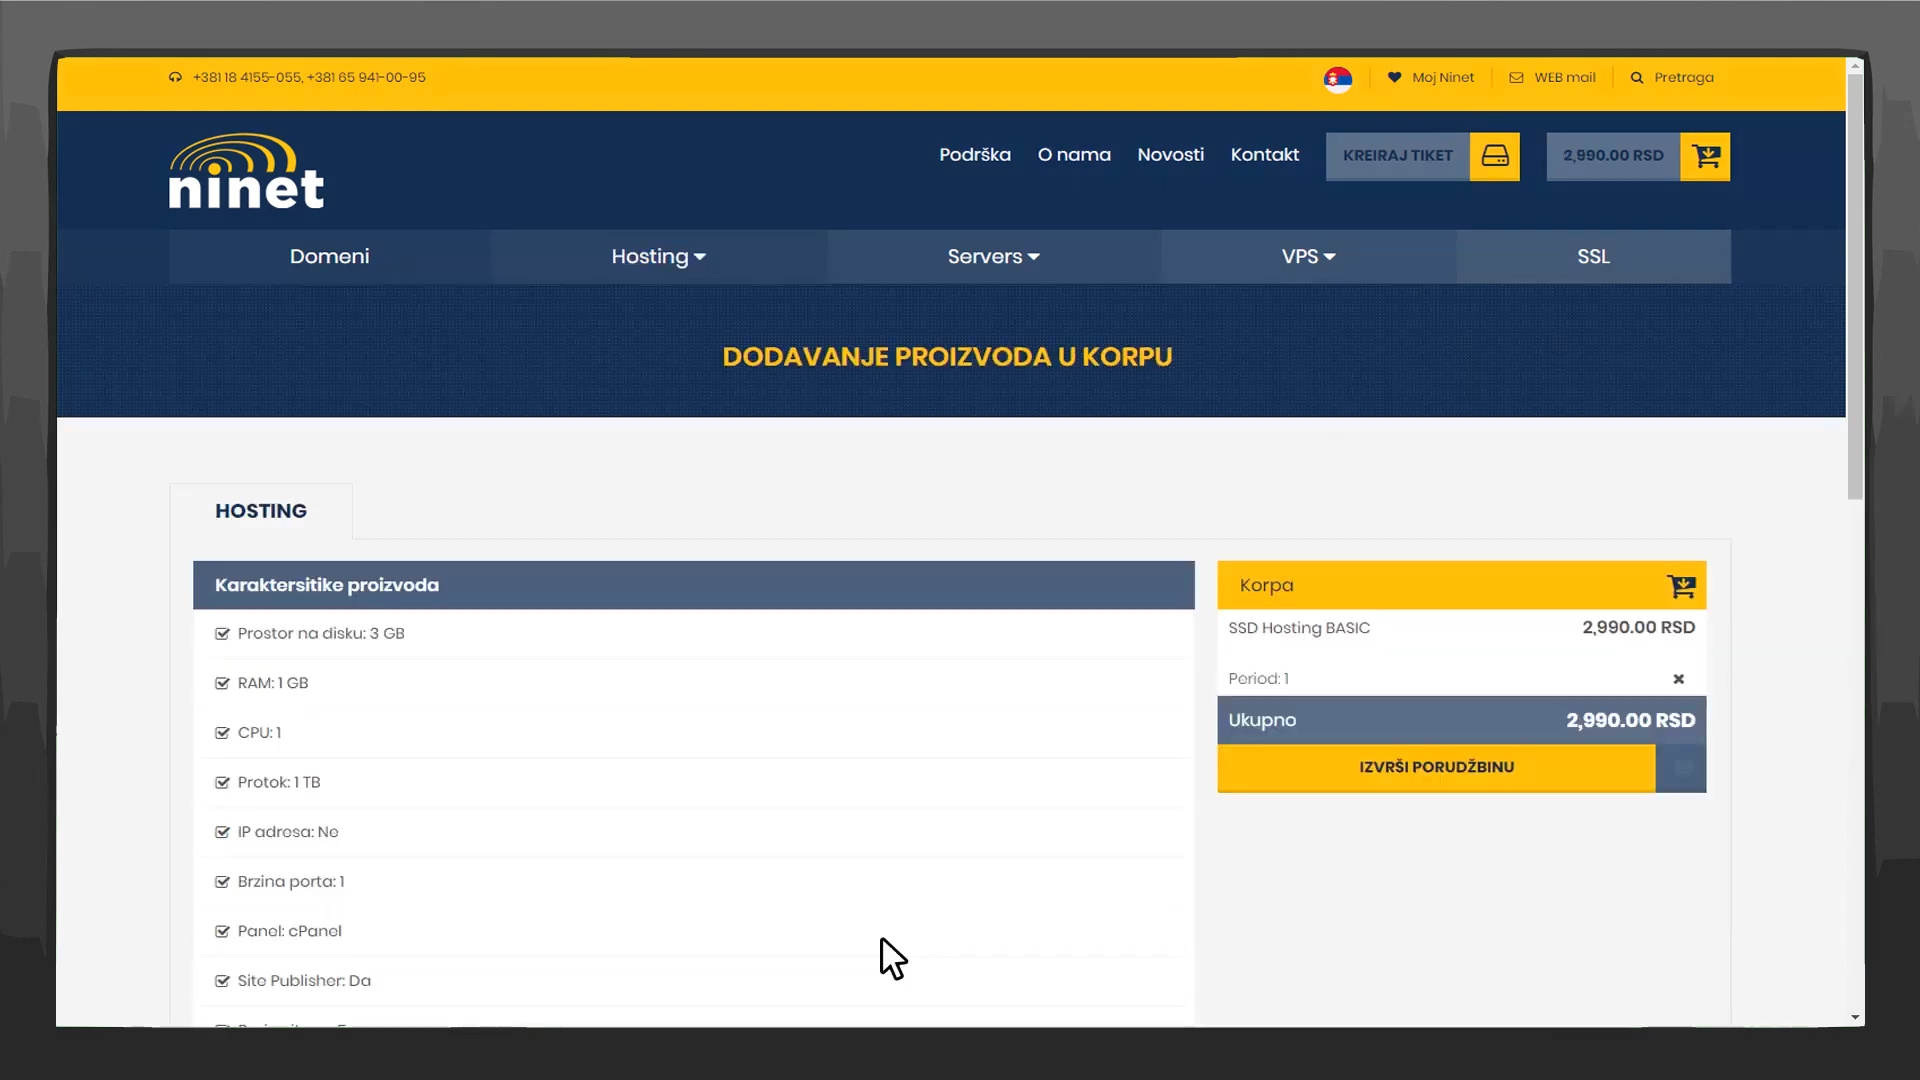Expand the VPS dropdown menu
1920x1080 pixels.
point(1308,257)
